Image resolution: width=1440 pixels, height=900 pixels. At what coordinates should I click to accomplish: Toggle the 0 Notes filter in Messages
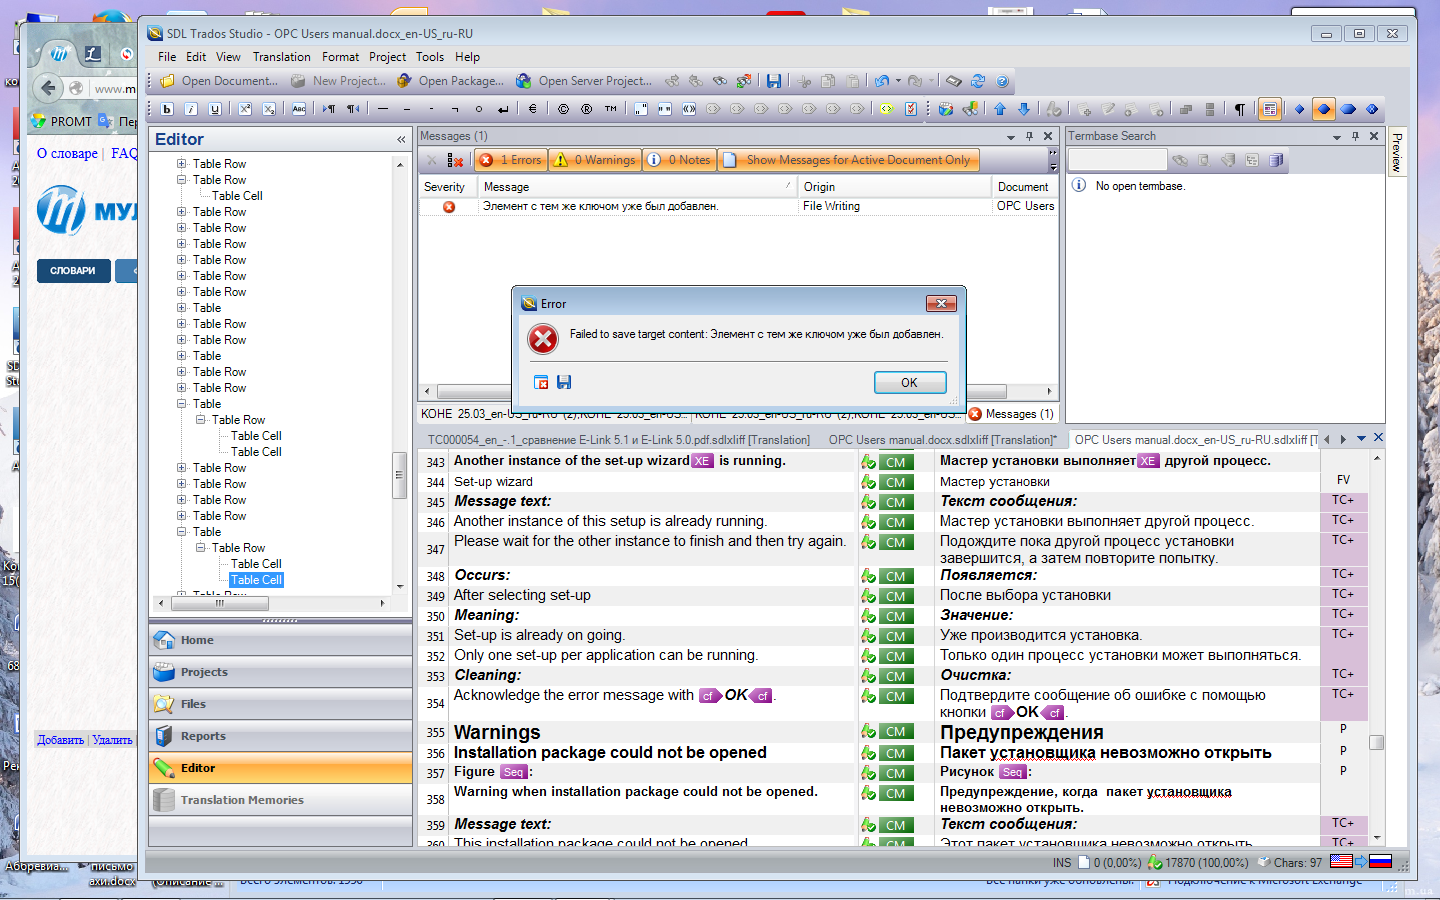tap(680, 160)
